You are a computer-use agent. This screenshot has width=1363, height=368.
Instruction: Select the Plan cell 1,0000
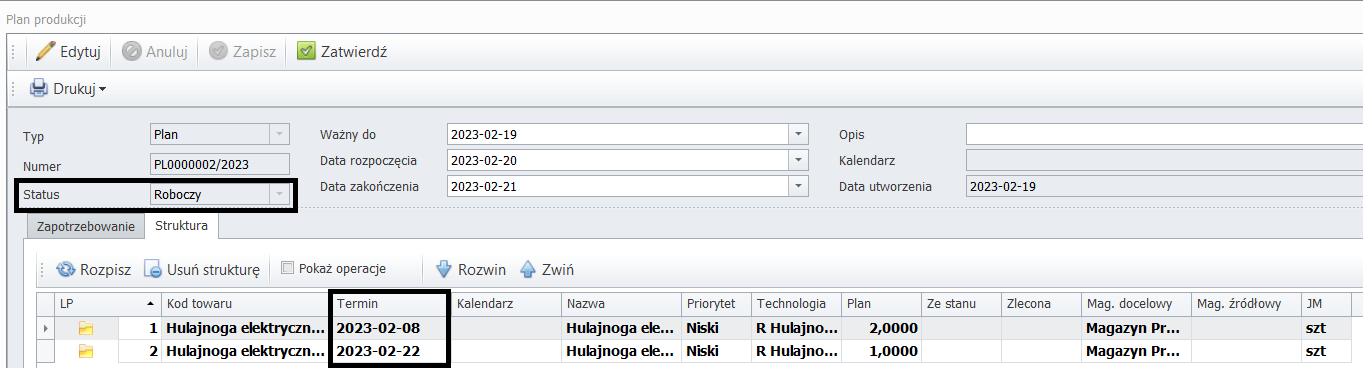point(880,350)
